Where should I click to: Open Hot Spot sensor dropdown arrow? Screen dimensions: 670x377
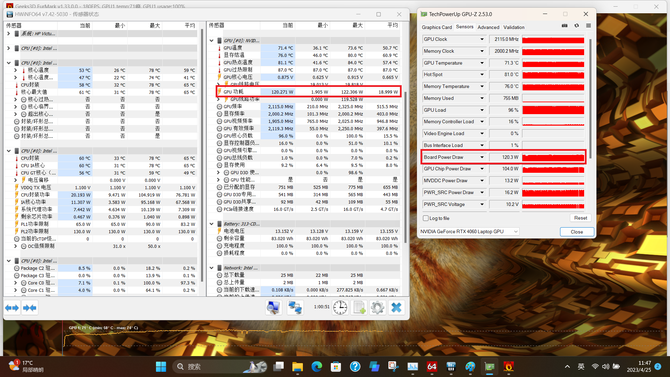(482, 75)
